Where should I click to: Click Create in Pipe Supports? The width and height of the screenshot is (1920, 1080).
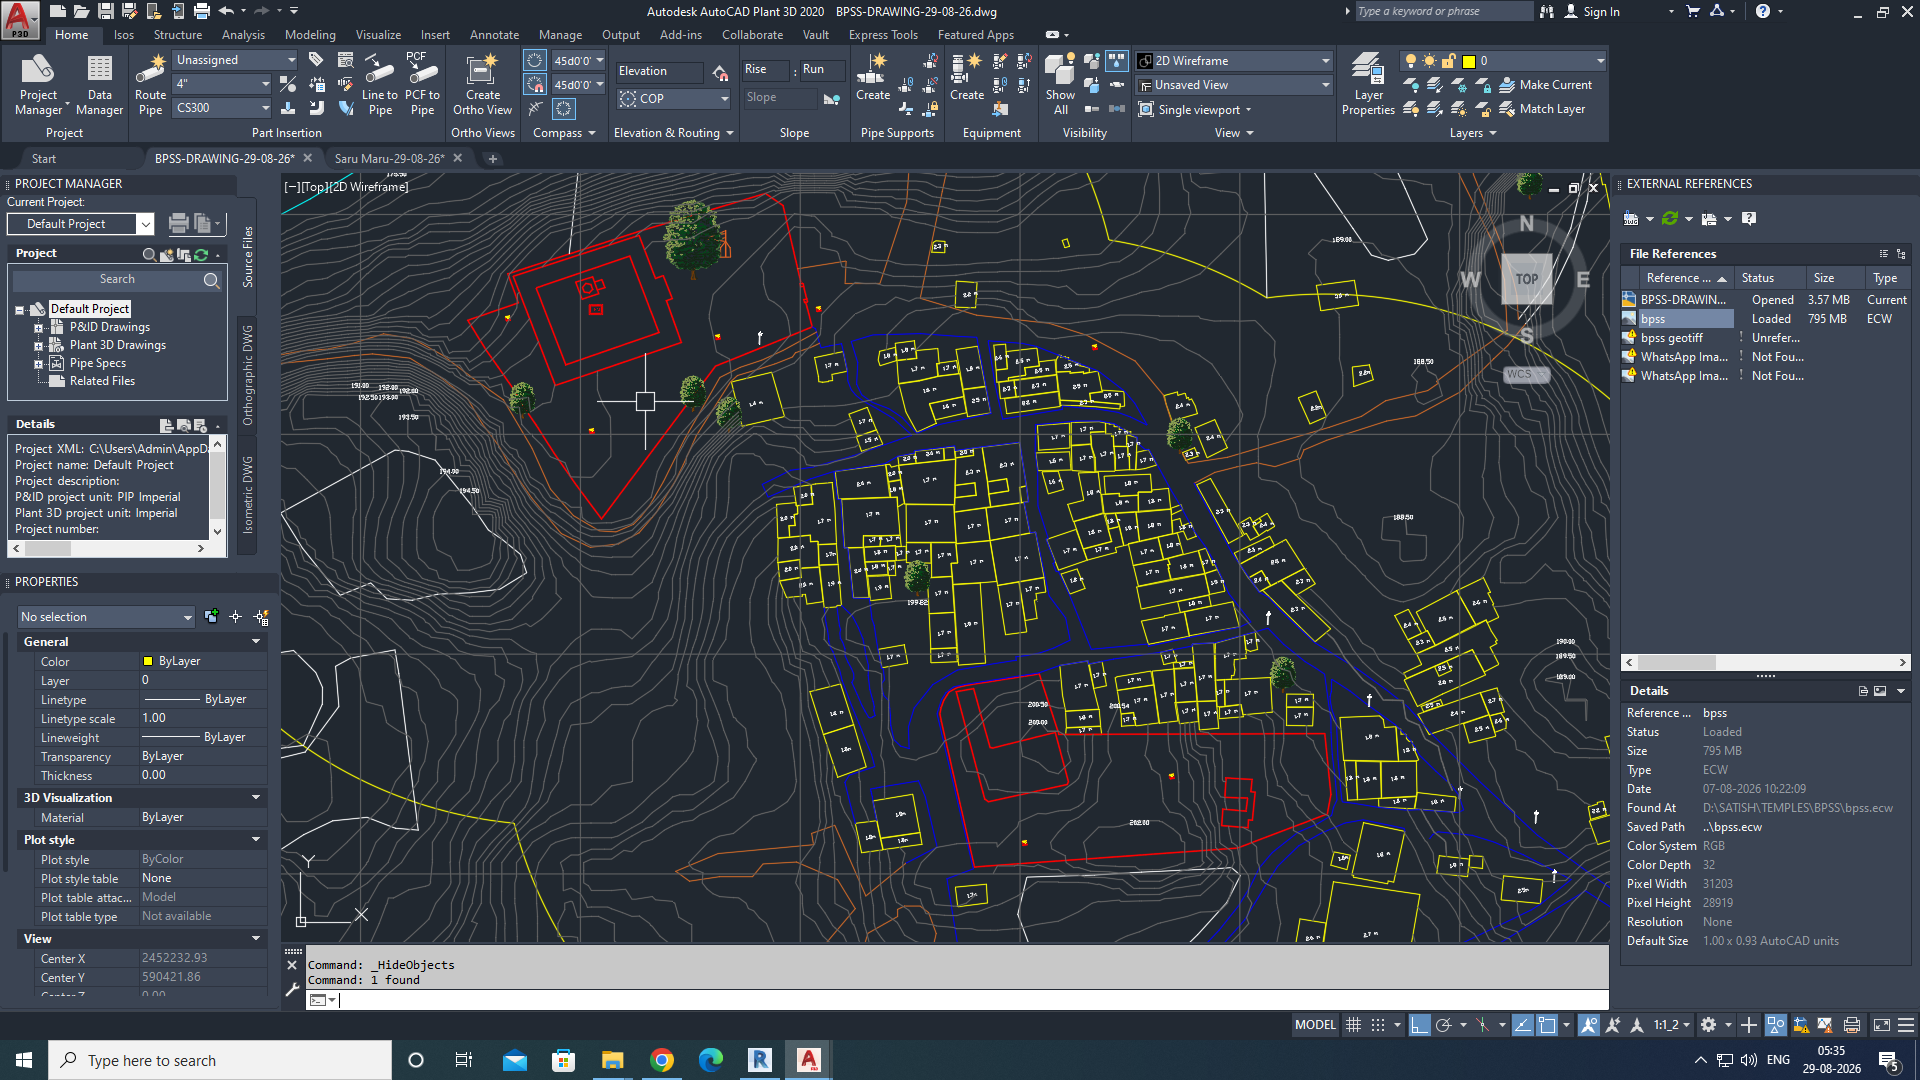[872, 78]
